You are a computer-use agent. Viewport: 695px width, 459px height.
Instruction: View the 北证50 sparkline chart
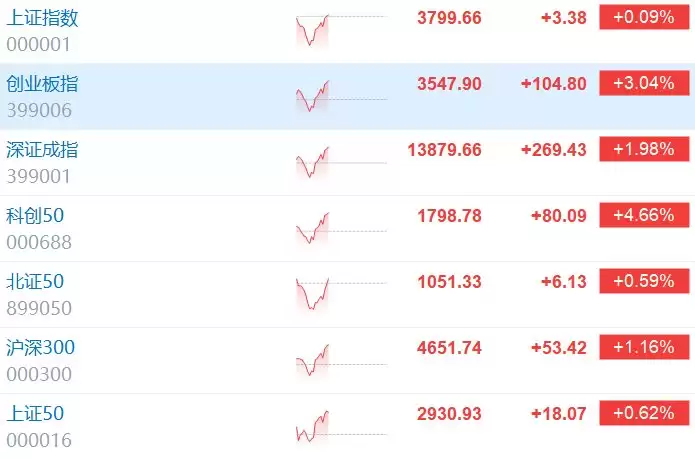tap(341, 294)
